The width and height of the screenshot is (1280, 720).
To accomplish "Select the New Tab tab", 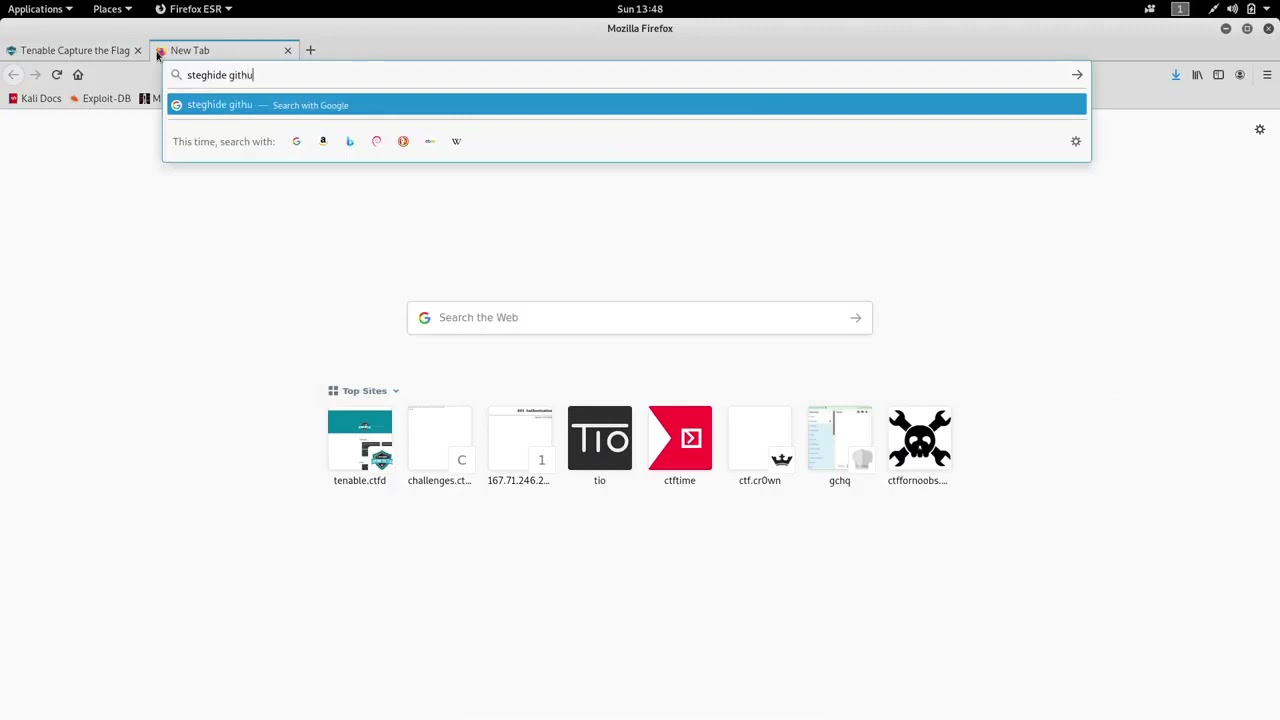I will pyautogui.click(x=225, y=50).
